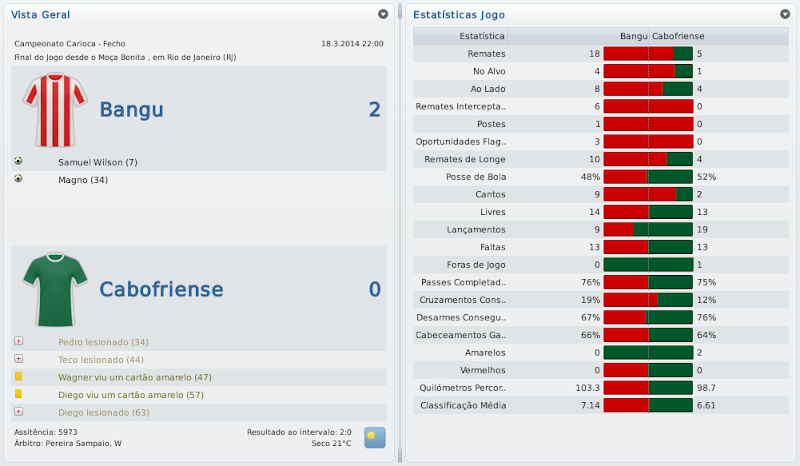The height and width of the screenshot is (466, 800).
Task: Open the Cabofriense team name link
Action: click(x=161, y=290)
